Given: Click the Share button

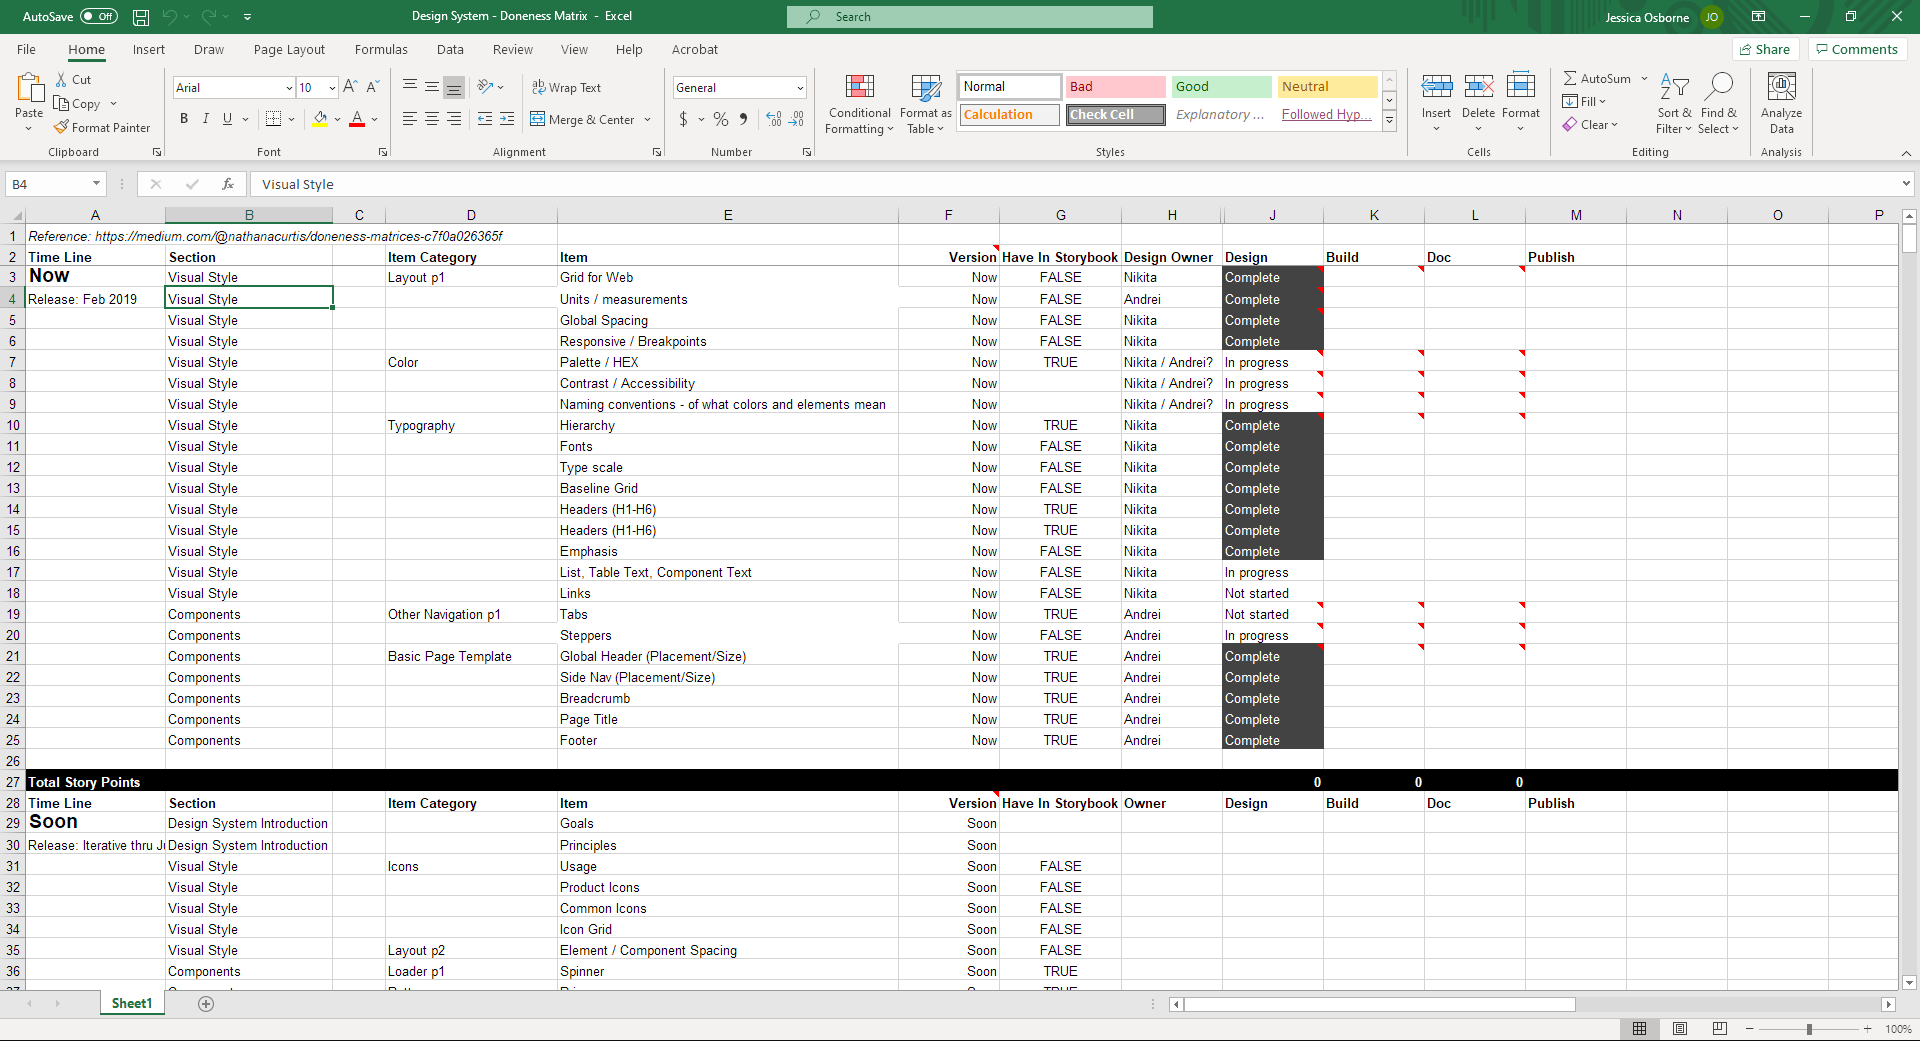Looking at the screenshot, I should pos(1765,50).
